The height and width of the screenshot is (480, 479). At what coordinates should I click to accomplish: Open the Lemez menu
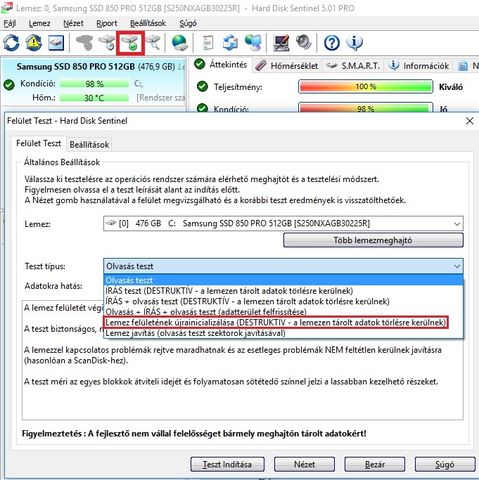click(39, 23)
